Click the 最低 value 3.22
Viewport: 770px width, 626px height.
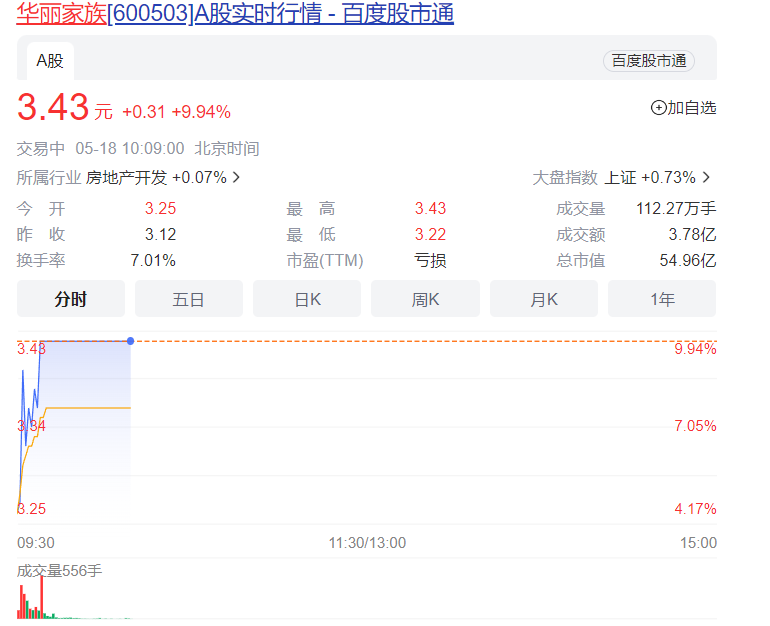pyautogui.click(x=430, y=234)
